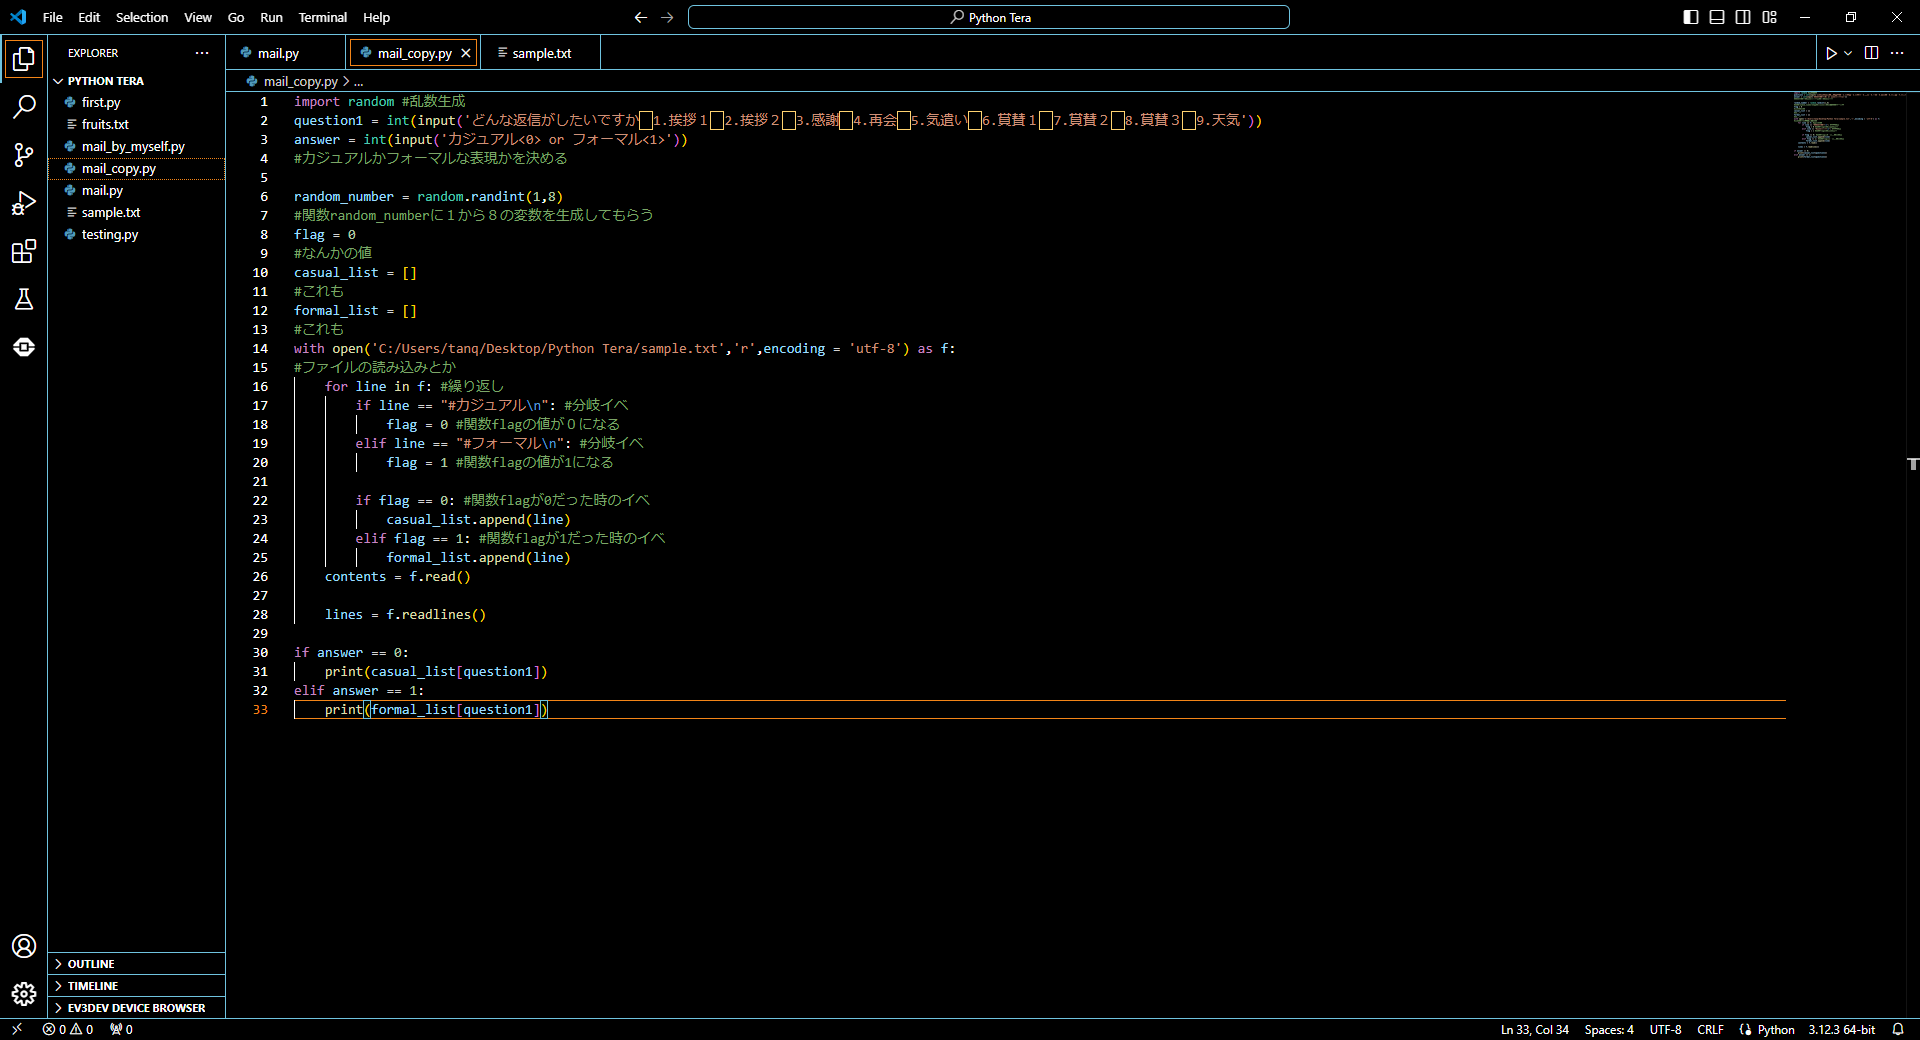Image resolution: width=1920 pixels, height=1040 pixels.
Task: Open the Terminal menu
Action: [x=322, y=17]
